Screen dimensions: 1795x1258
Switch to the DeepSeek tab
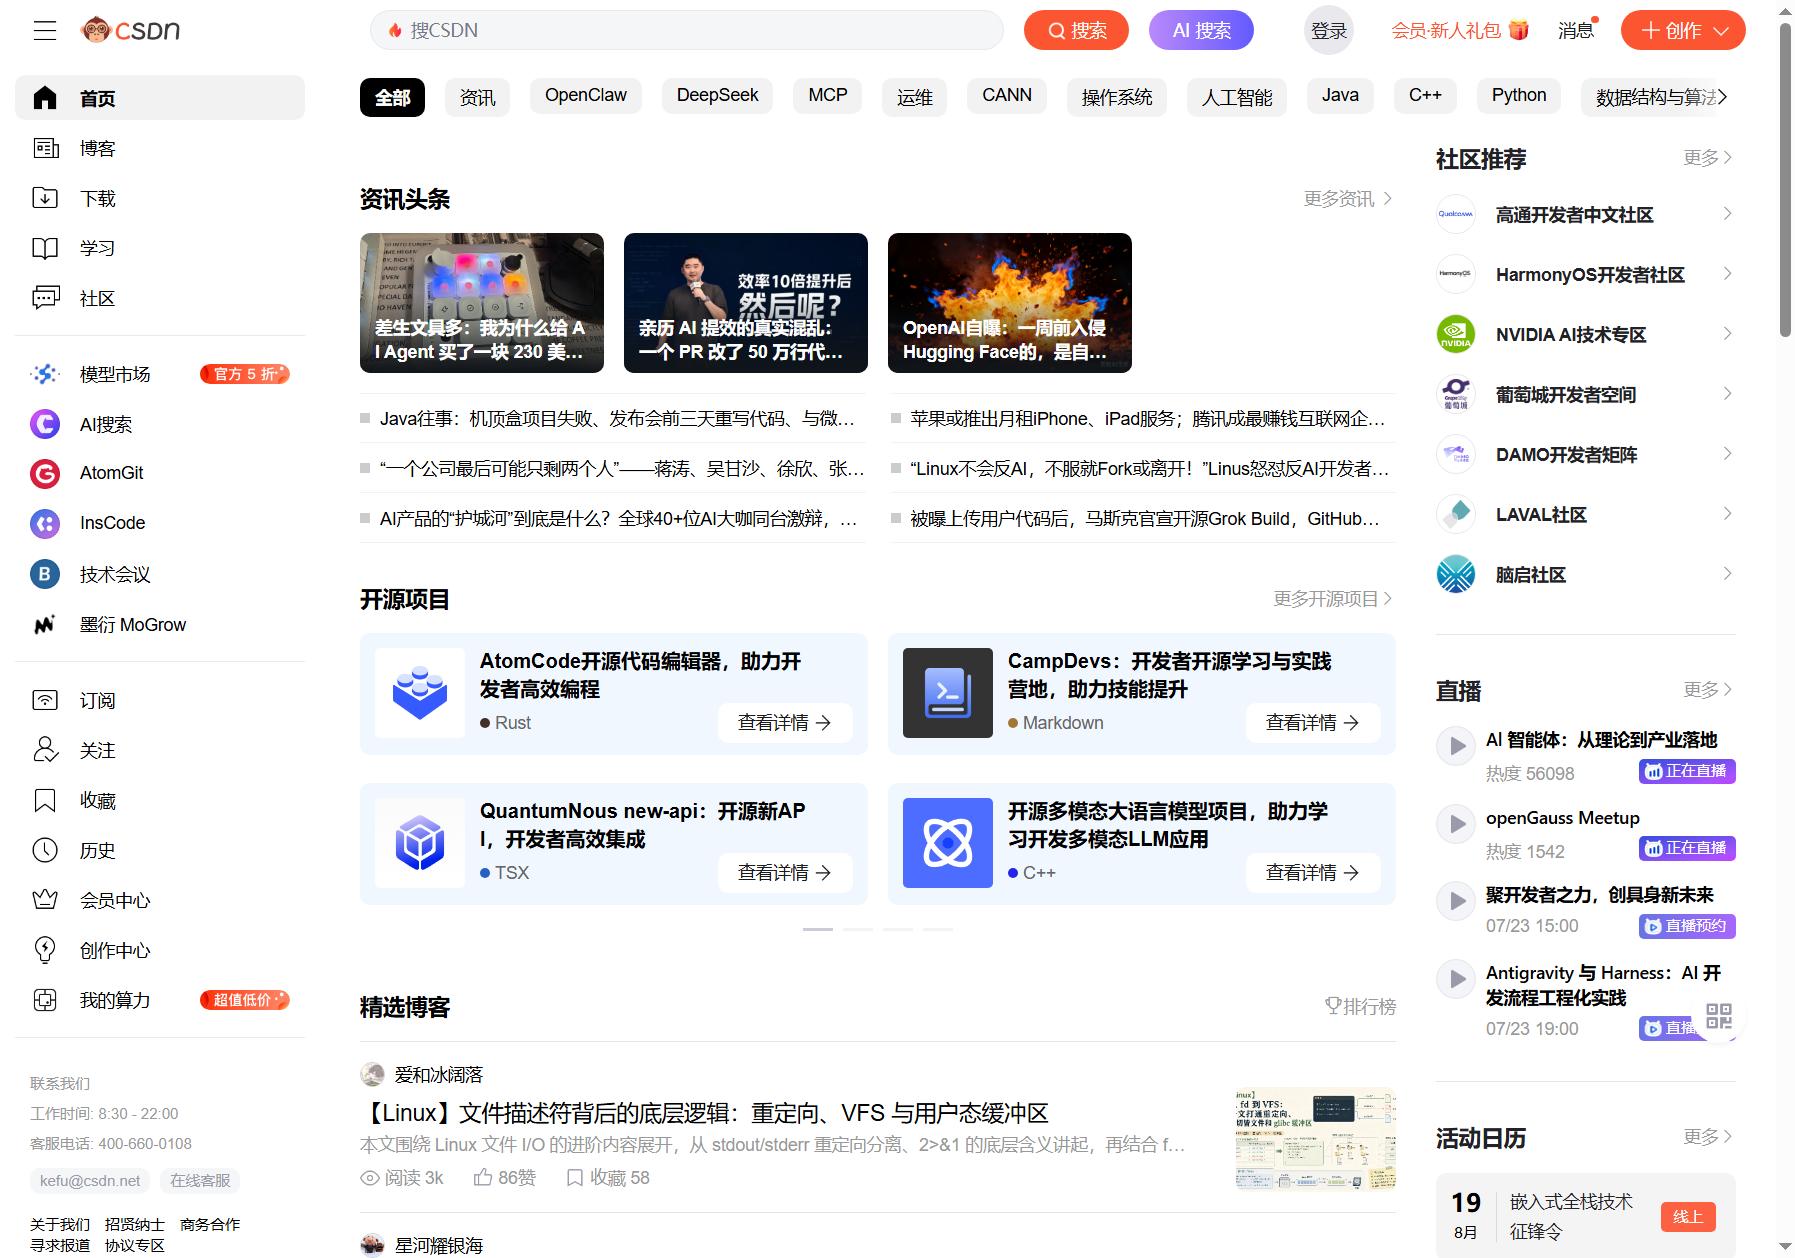(718, 96)
